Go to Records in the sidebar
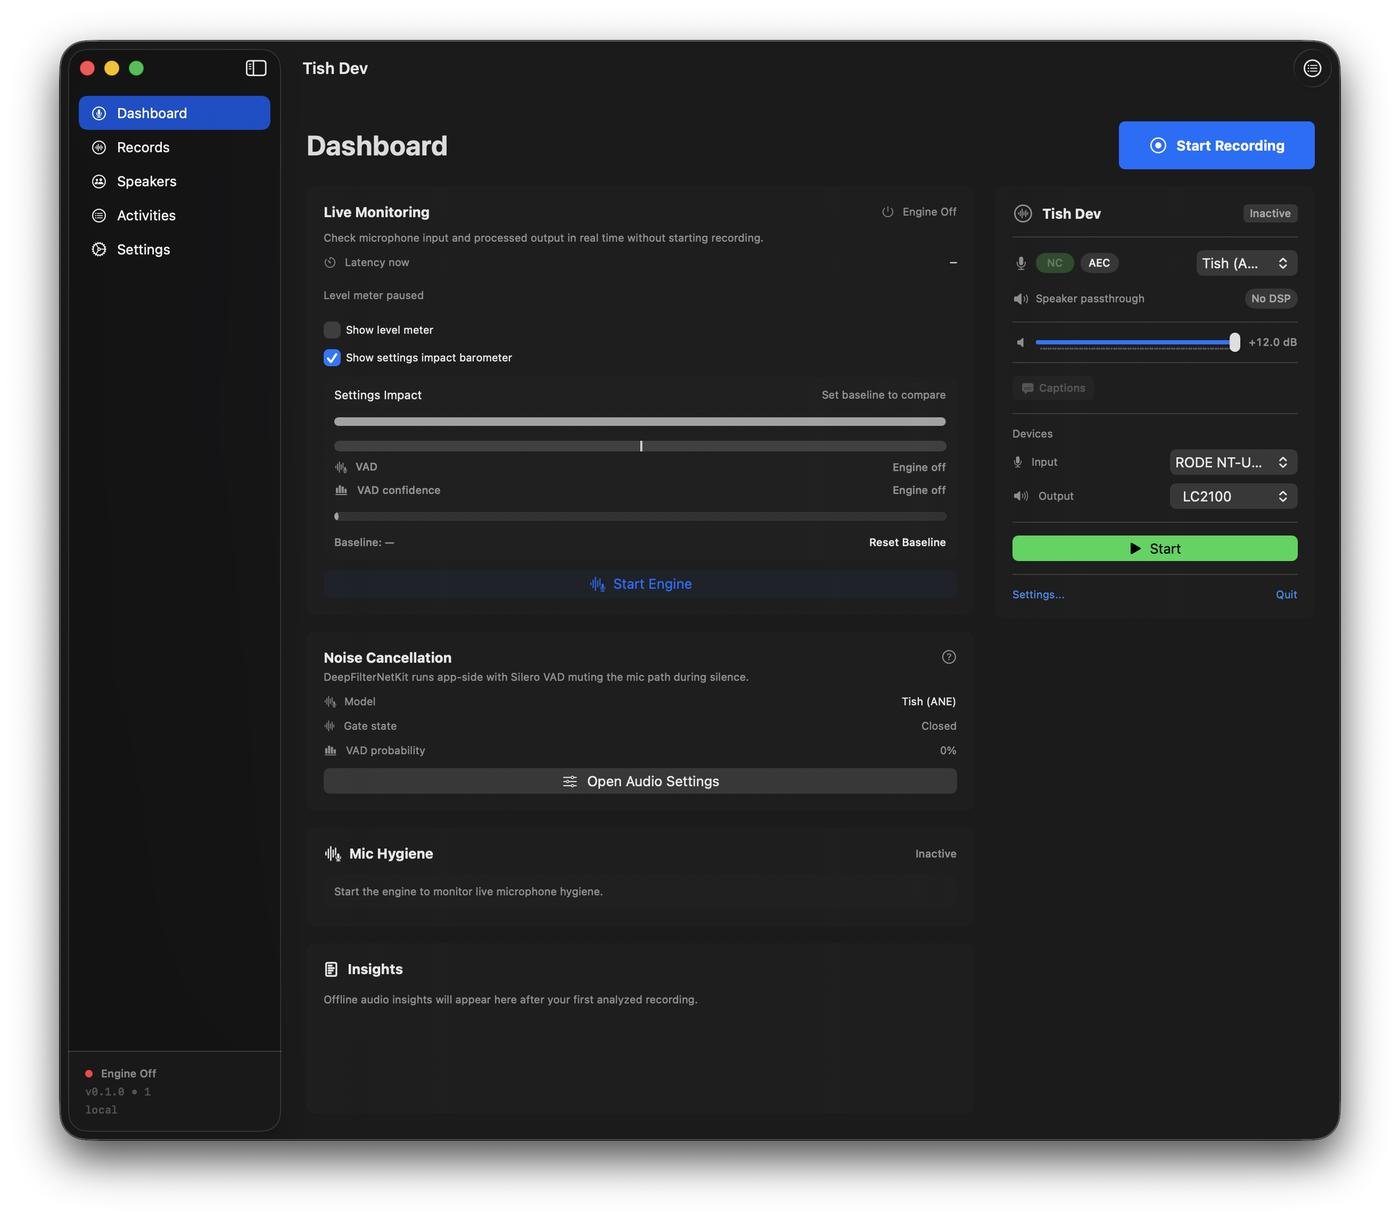 click(143, 148)
